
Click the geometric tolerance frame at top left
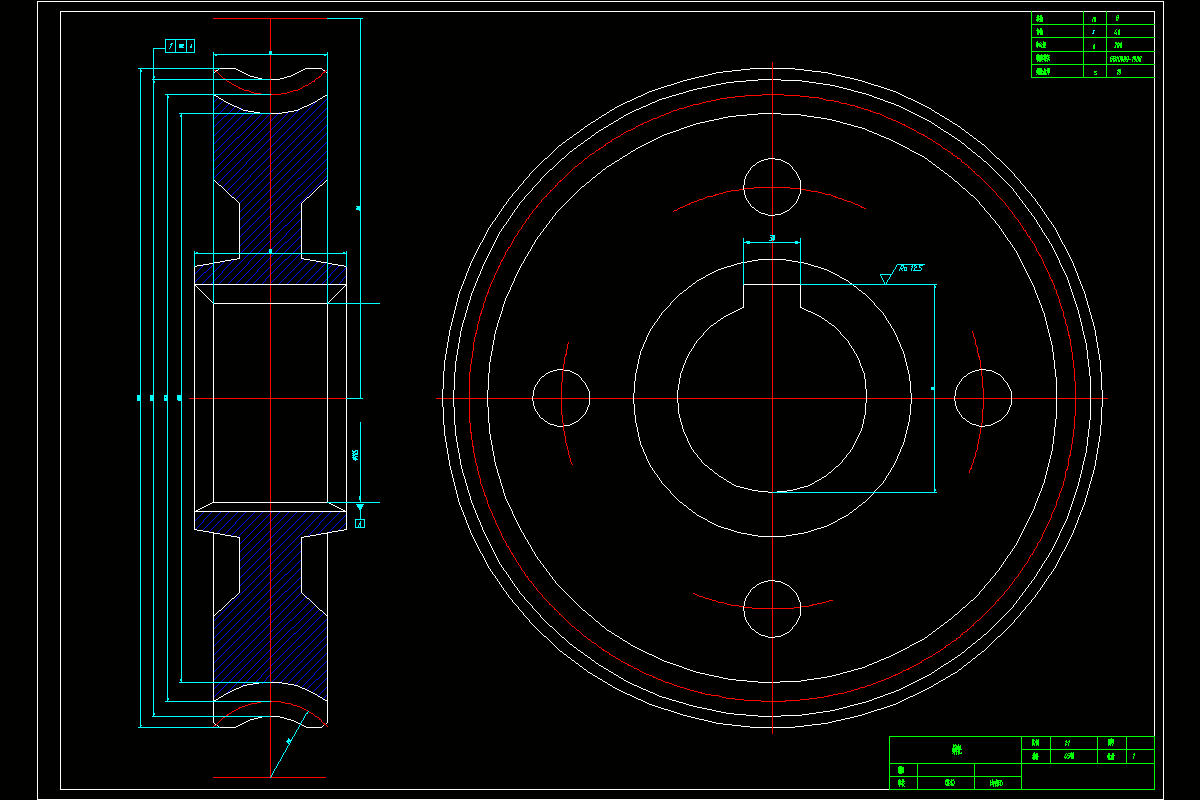pyautogui.click(x=180, y=46)
